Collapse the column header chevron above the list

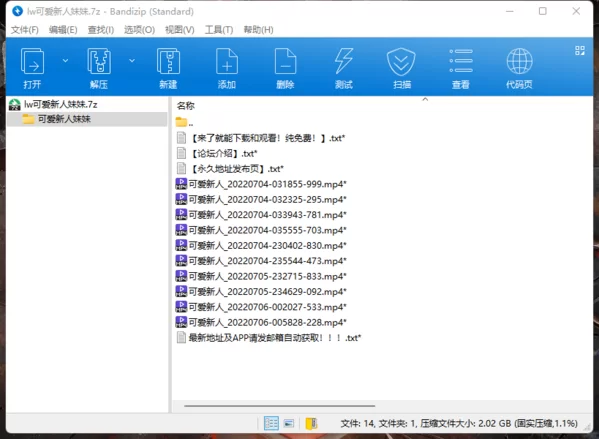click(425, 99)
